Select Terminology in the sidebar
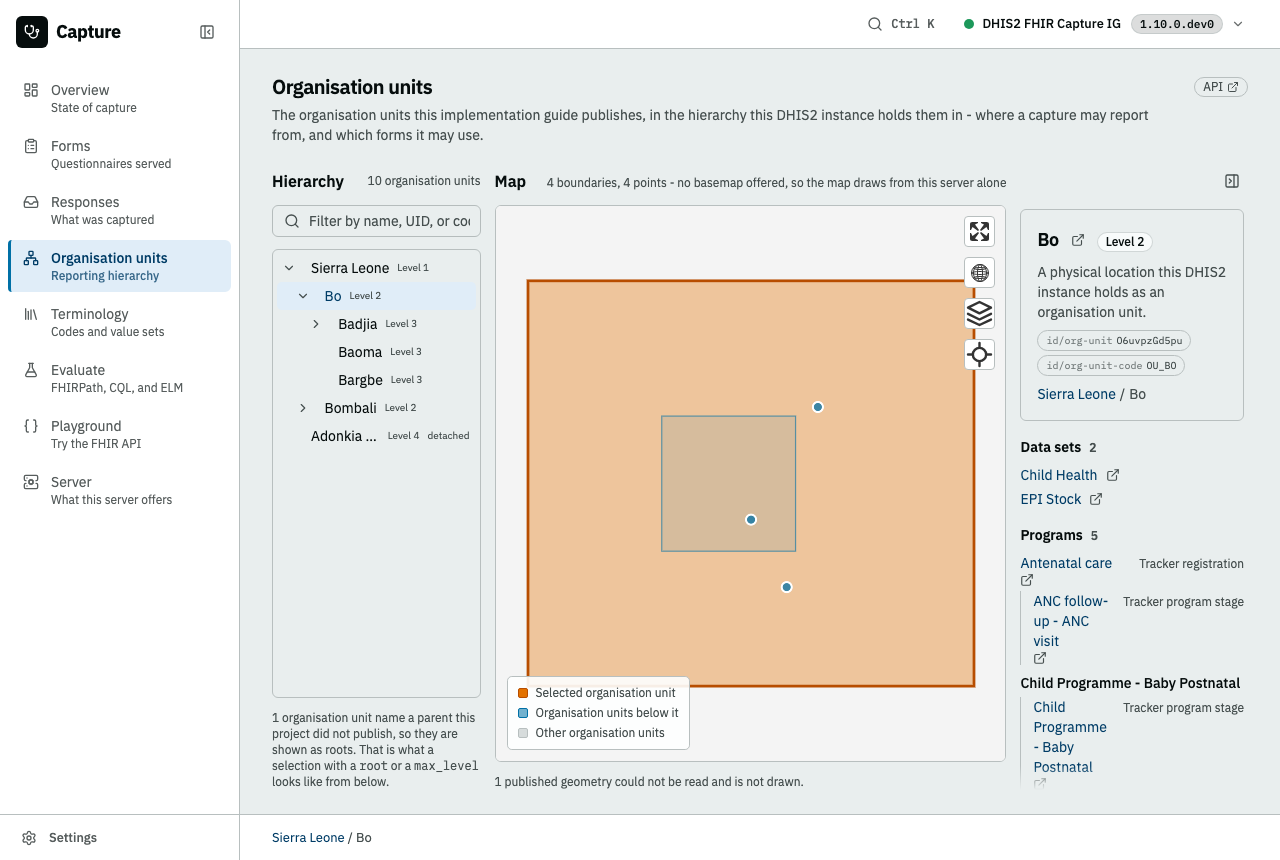 point(119,322)
